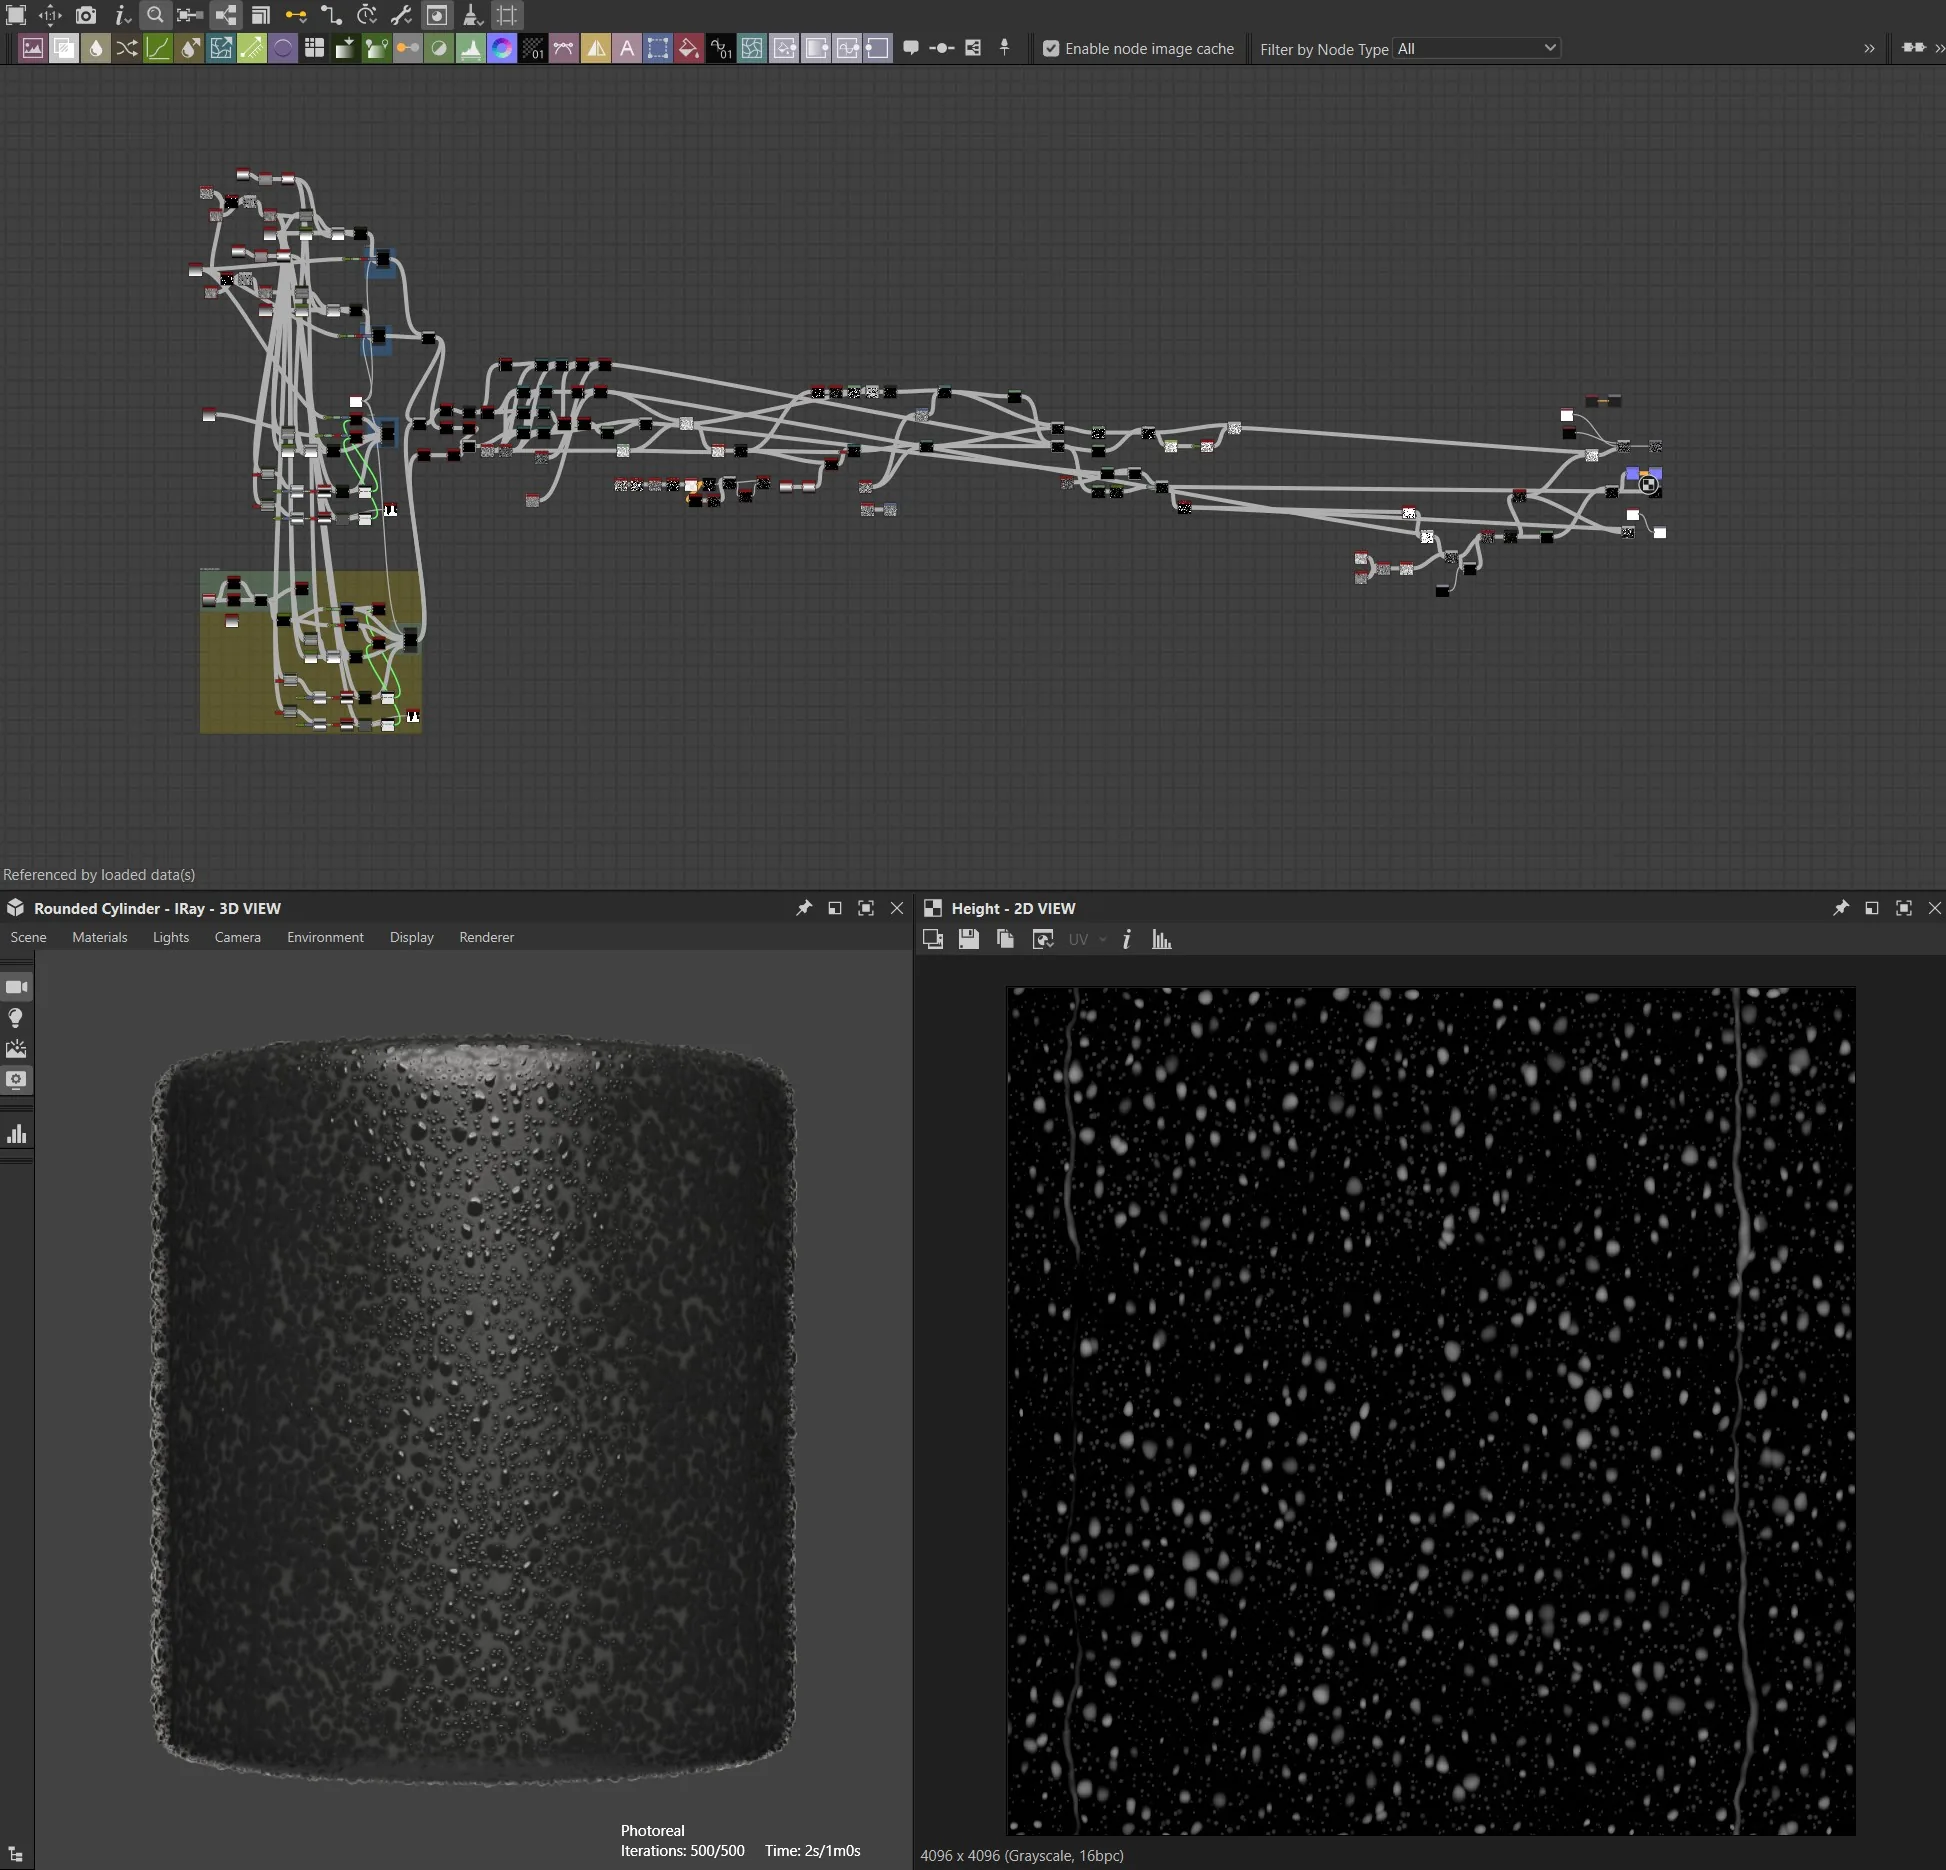Add a Blend node from toolbar
Viewport: 1946px width, 1870px height.
[64, 48]
